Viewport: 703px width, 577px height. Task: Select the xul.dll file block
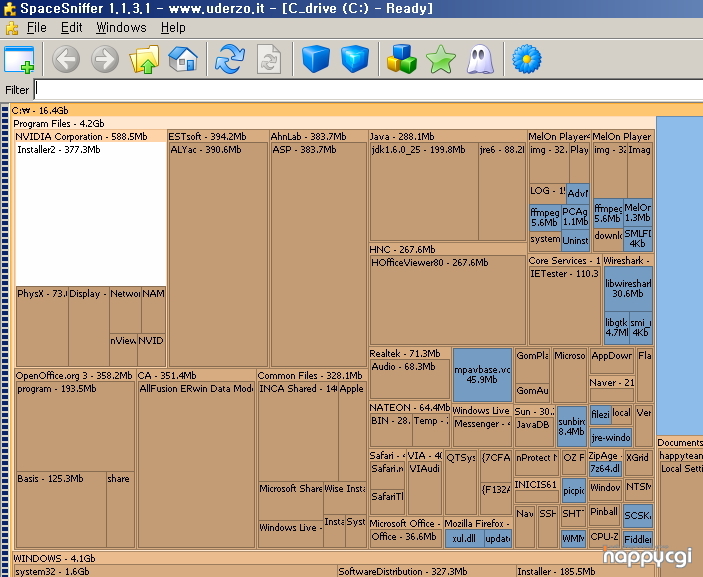coord(464,538)
